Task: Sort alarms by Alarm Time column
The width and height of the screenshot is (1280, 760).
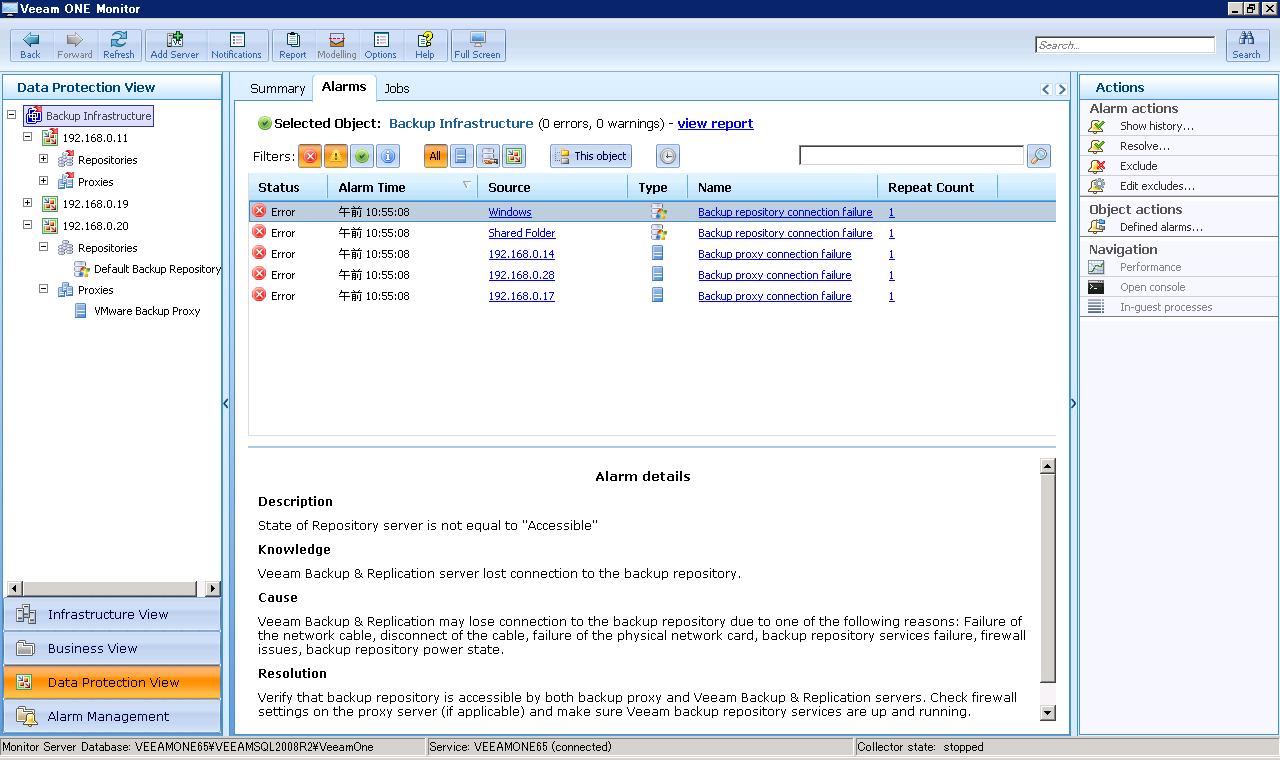Action: [x=402, y=187]
